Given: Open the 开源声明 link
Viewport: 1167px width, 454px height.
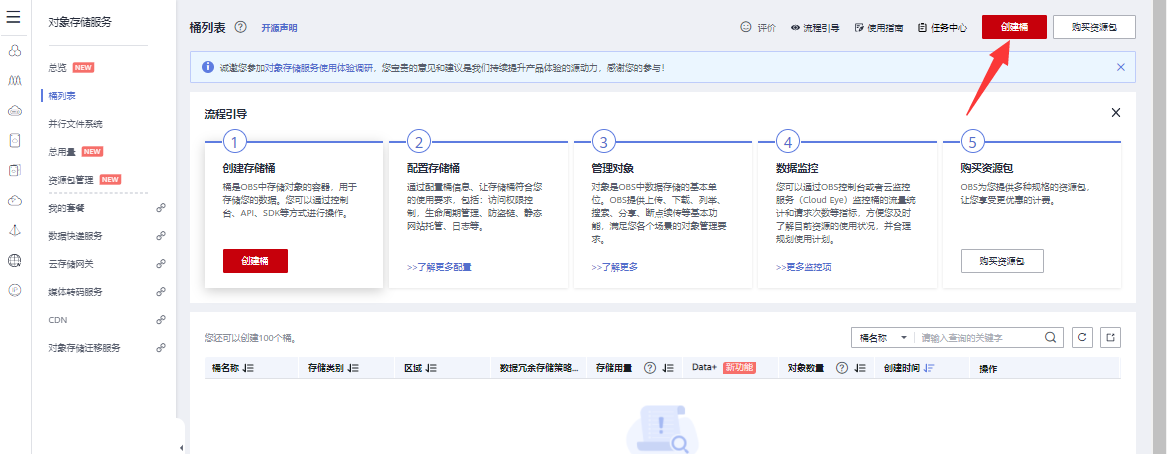Looking at the screenshot, I should click(x=279, y=28).
